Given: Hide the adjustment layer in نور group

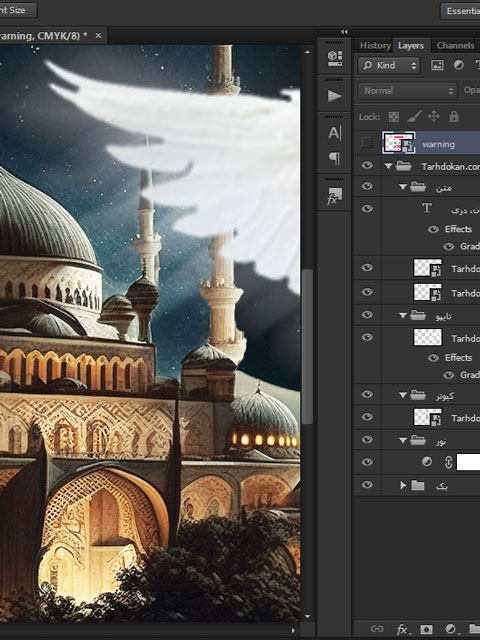Looking at the screenshot, I should [x=367, y=462].
